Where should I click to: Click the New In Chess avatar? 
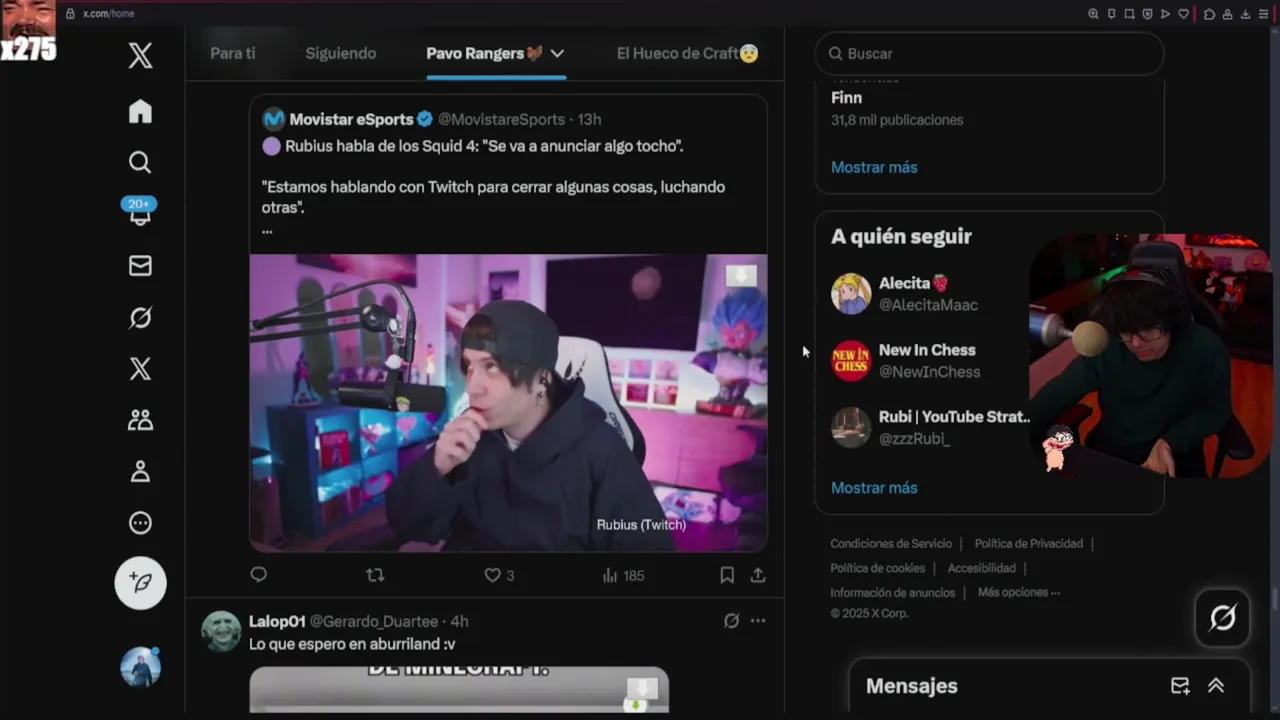[851, 361]
